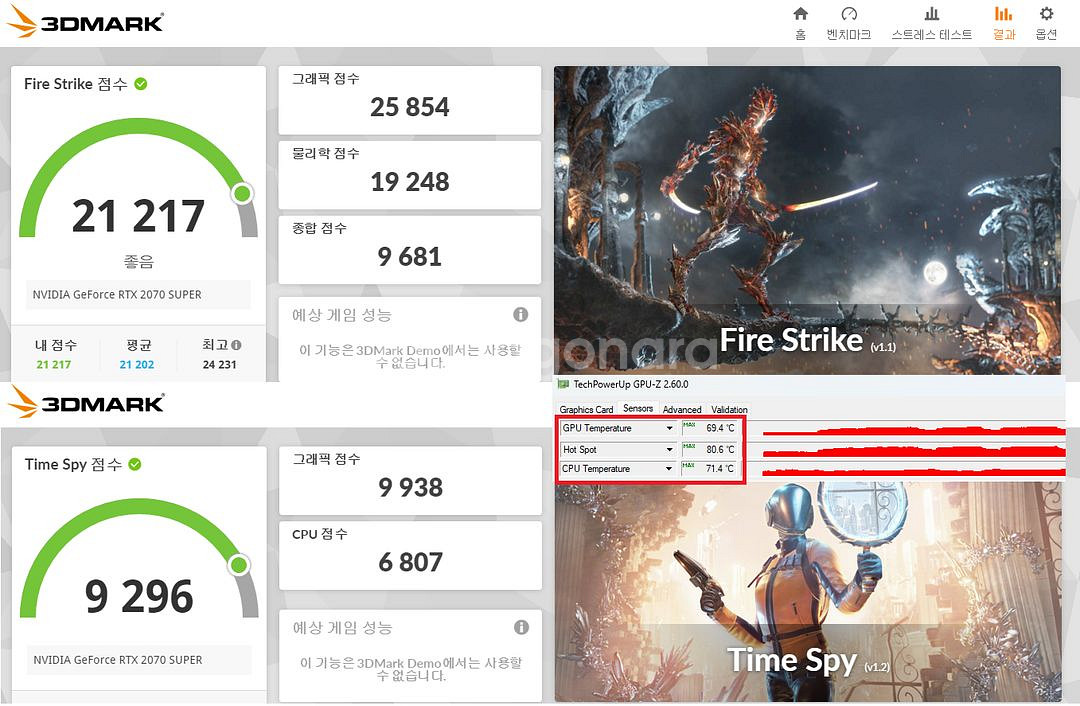1080x706 pixels.
Task: Expand the CPU Temperature sensor dropdown
Action: [x=669, y=469]
